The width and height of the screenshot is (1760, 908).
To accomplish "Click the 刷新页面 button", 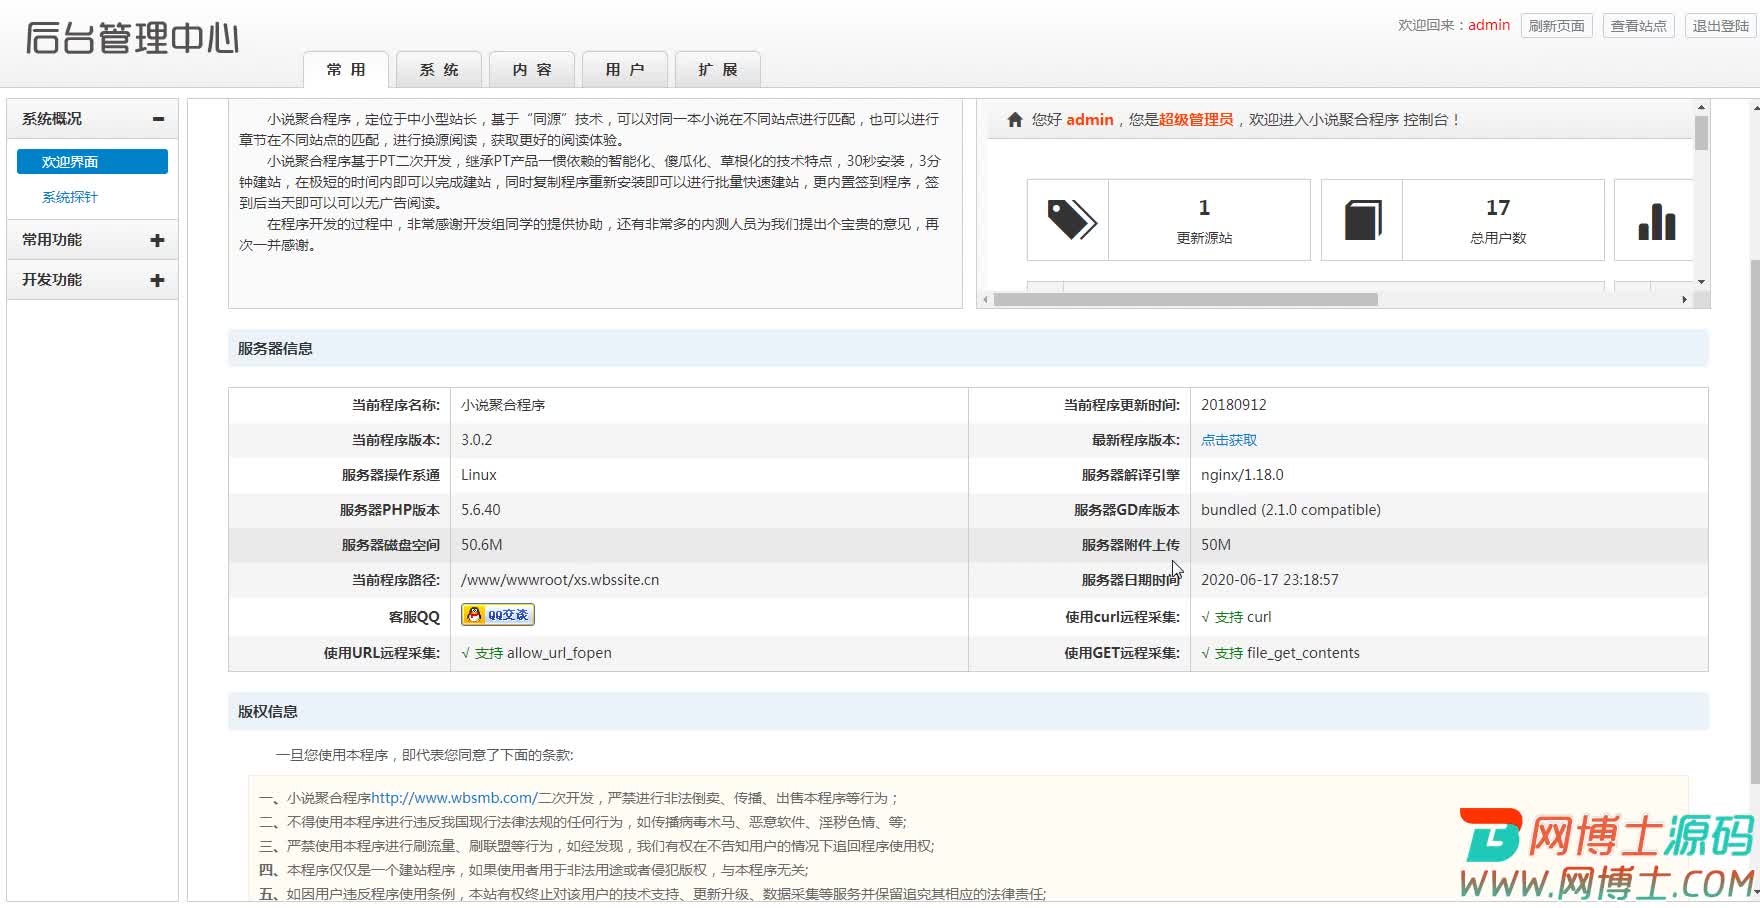I will pos(1557,26).
